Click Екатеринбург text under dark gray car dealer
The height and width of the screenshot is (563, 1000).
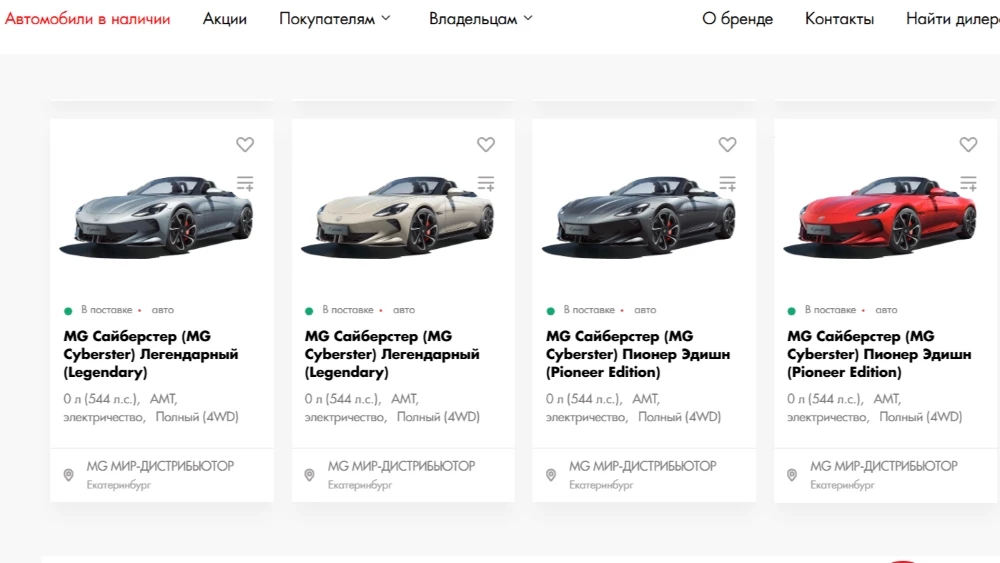point(601,485)
